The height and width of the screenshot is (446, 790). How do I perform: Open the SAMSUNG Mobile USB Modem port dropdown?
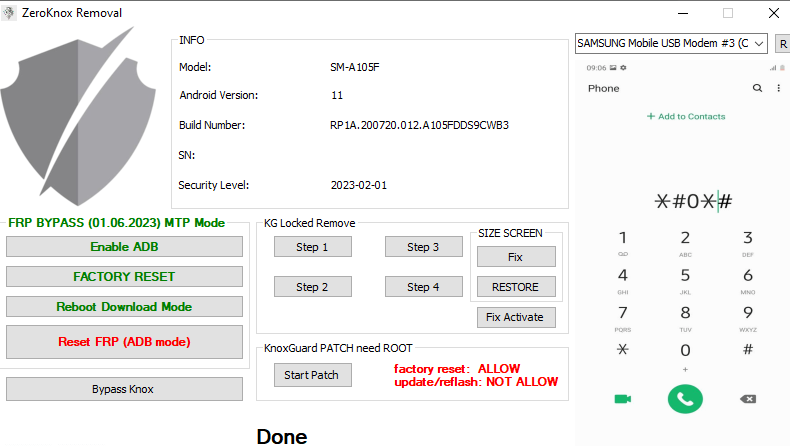[x=671, y=43]
